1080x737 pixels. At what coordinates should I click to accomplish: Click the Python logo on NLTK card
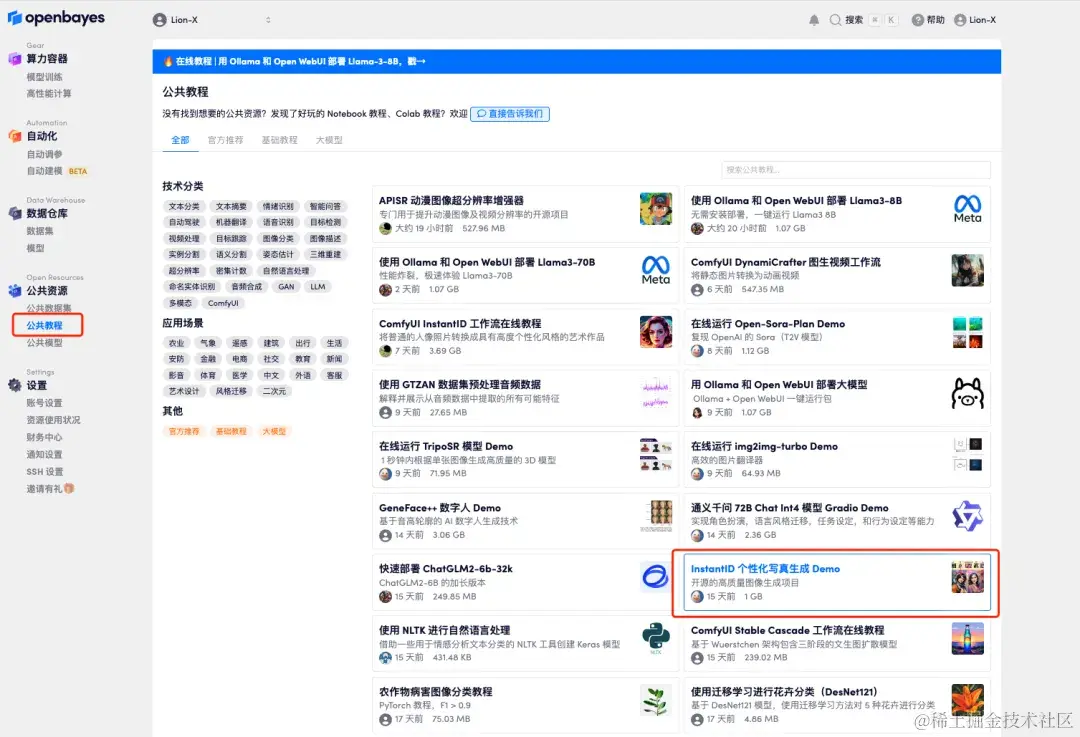[x=655, y=638]
